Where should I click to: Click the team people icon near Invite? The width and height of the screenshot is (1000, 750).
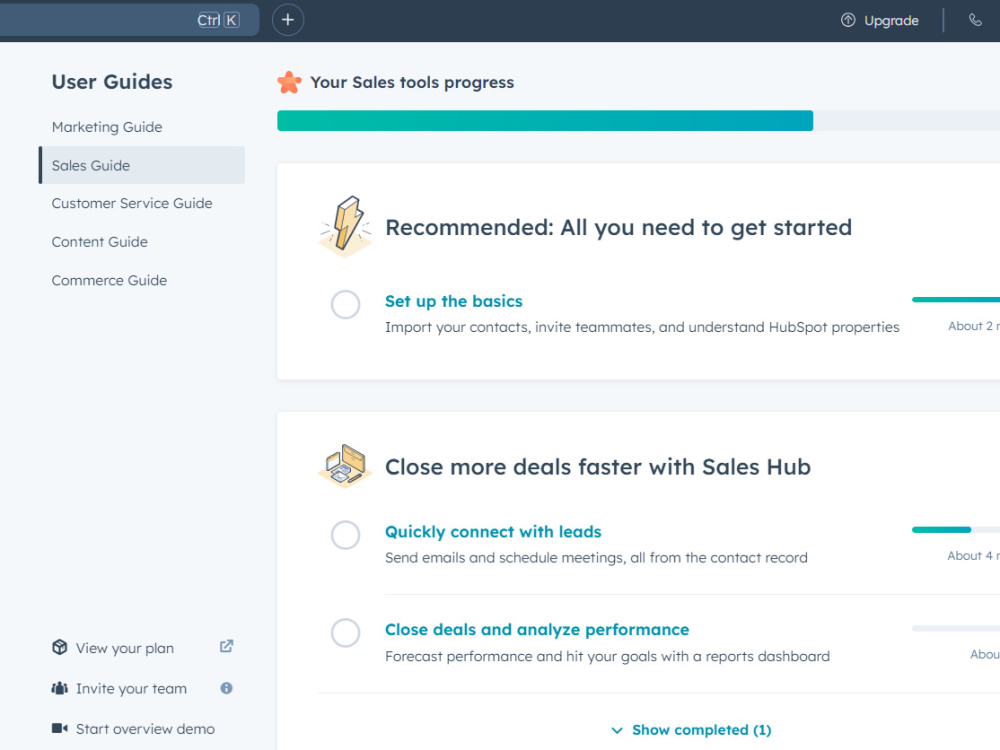pos(59,688)
